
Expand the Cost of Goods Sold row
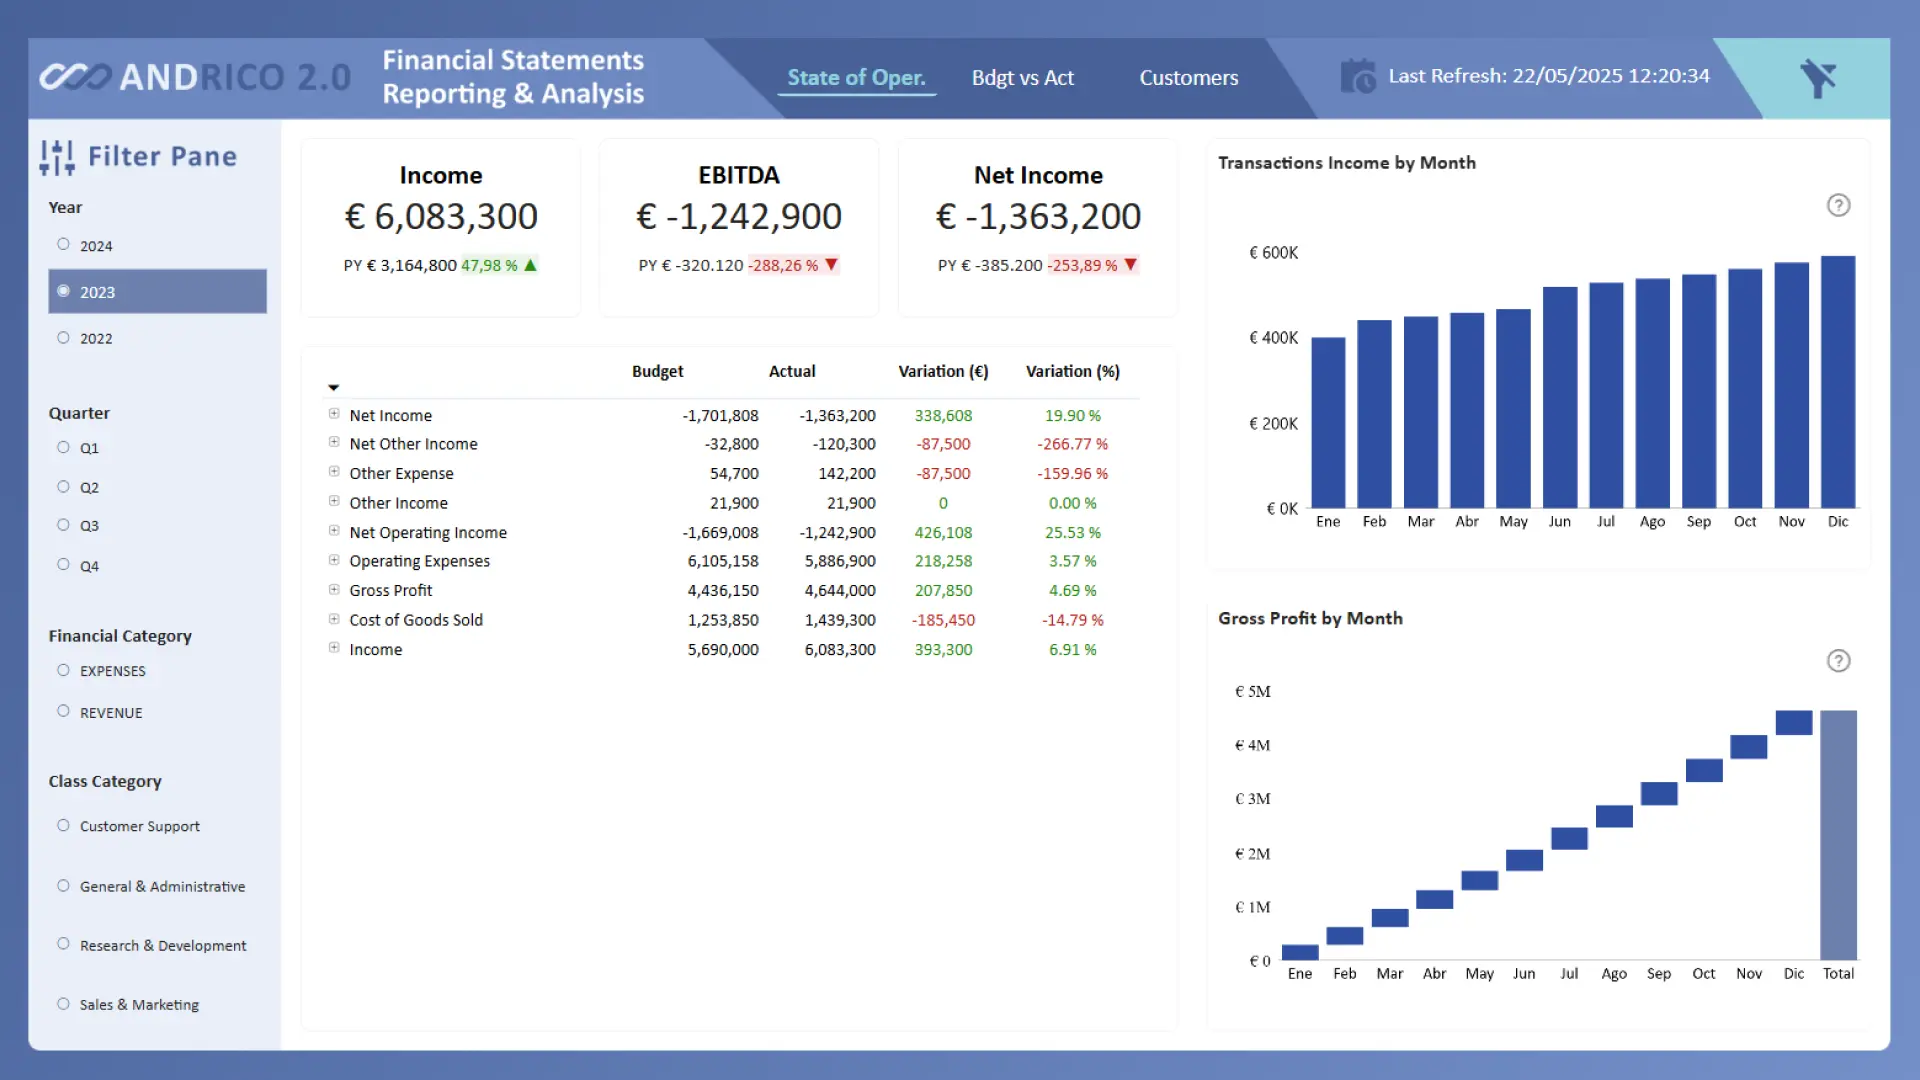334,619
